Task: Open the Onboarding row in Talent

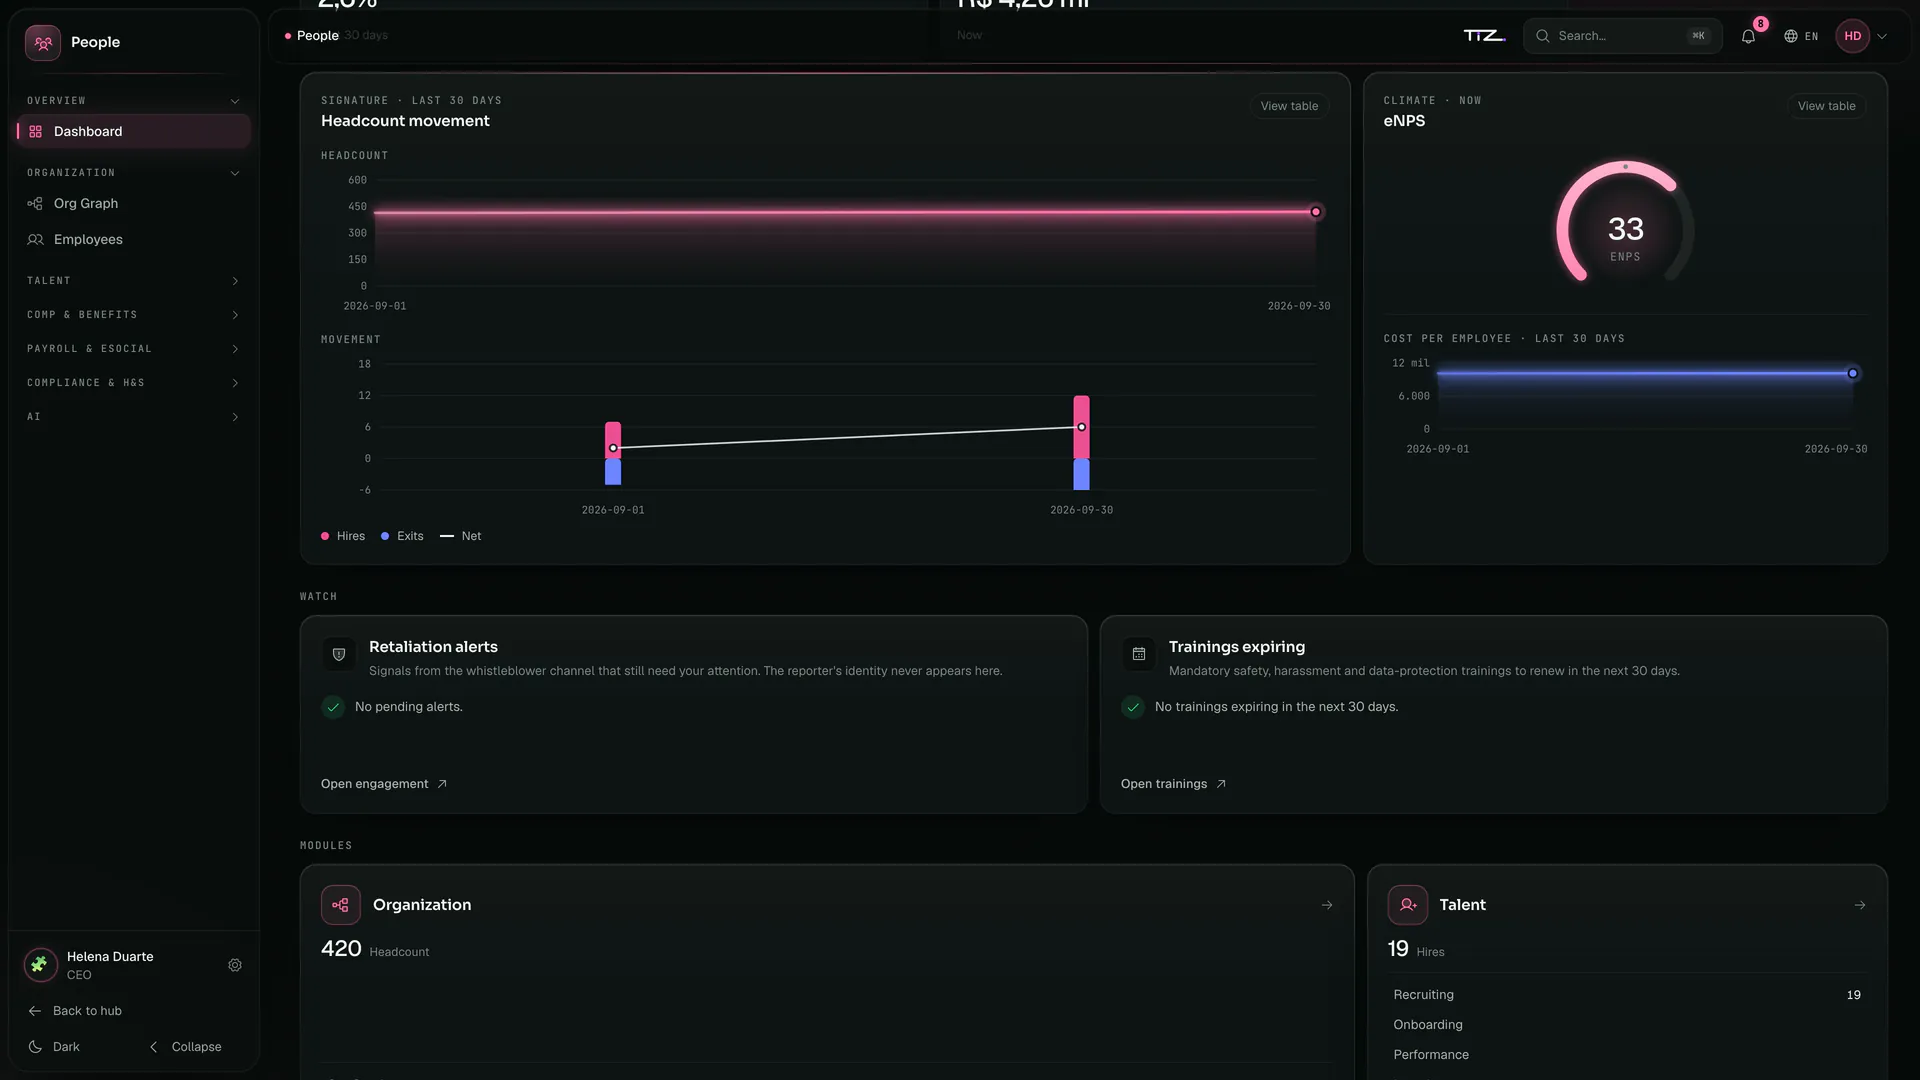Action: [1627, 1025]
